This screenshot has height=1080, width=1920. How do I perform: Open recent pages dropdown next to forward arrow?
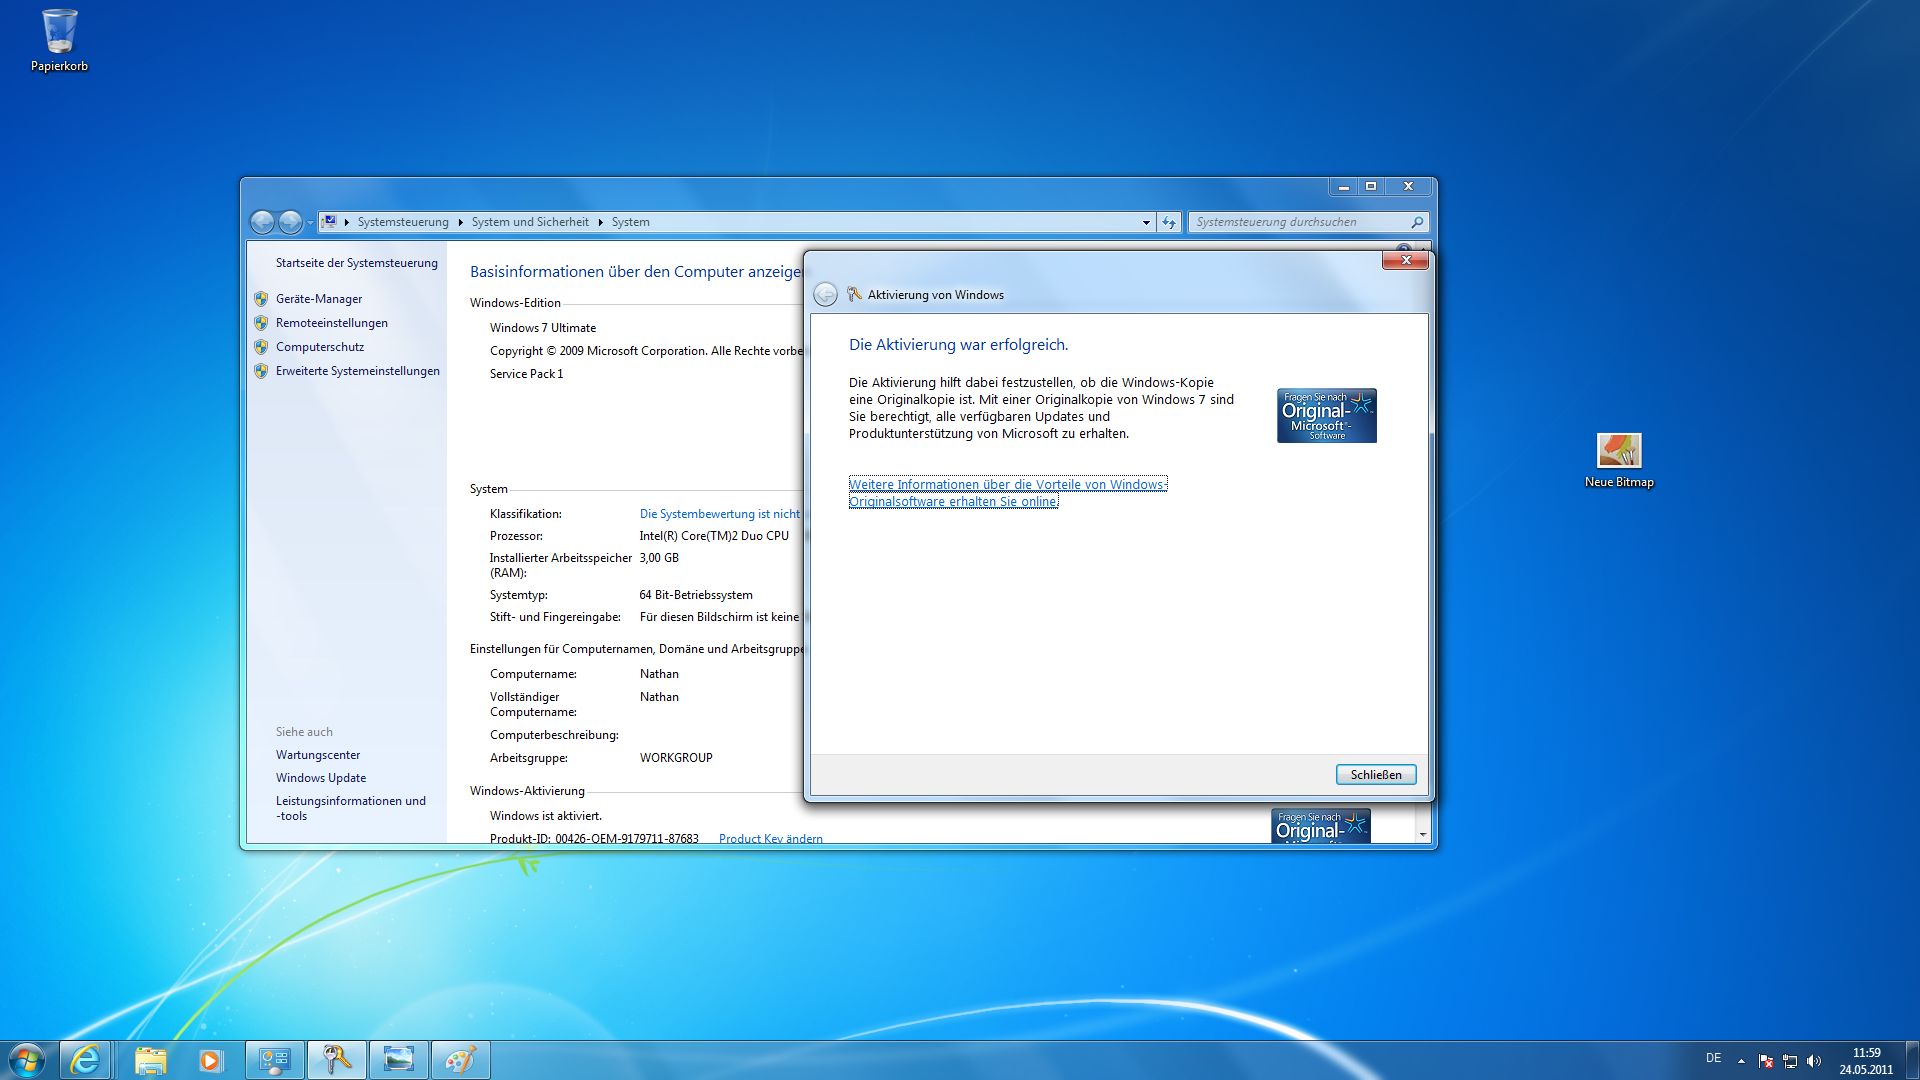click(x=310, y=223)
